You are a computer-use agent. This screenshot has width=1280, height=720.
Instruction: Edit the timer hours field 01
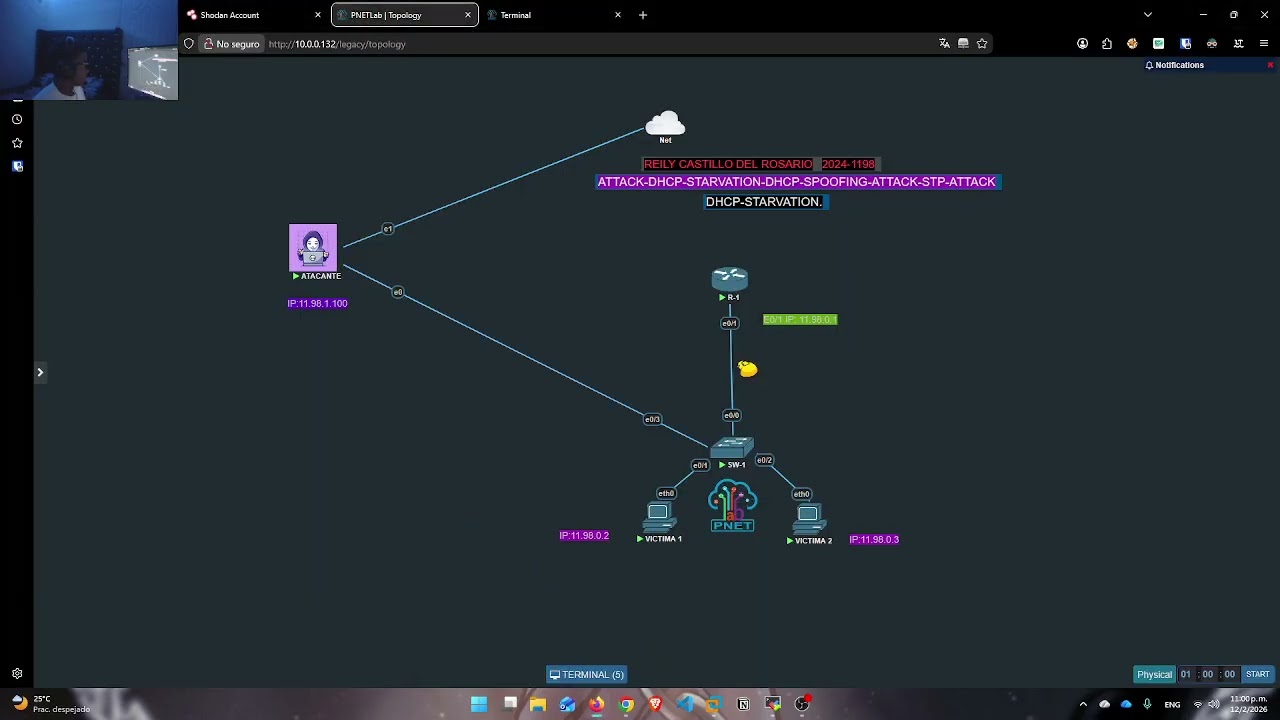pyautogui.click(x=1186, y=674)
